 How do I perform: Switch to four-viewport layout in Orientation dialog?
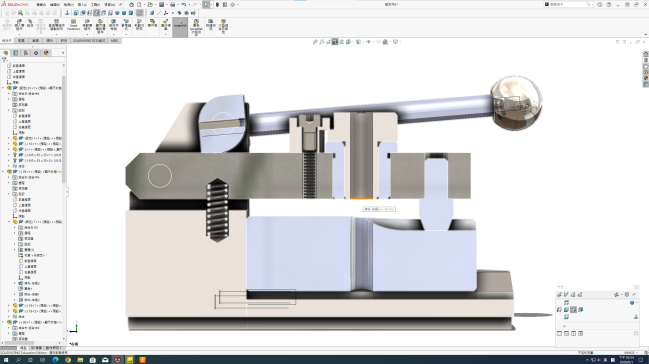point(581,333)
